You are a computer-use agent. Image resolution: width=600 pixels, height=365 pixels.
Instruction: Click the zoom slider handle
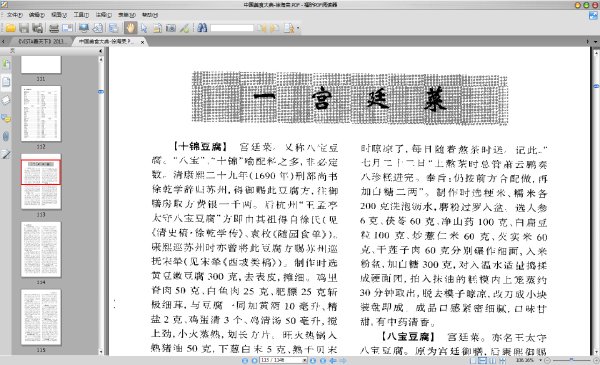[x=571, y=360]
